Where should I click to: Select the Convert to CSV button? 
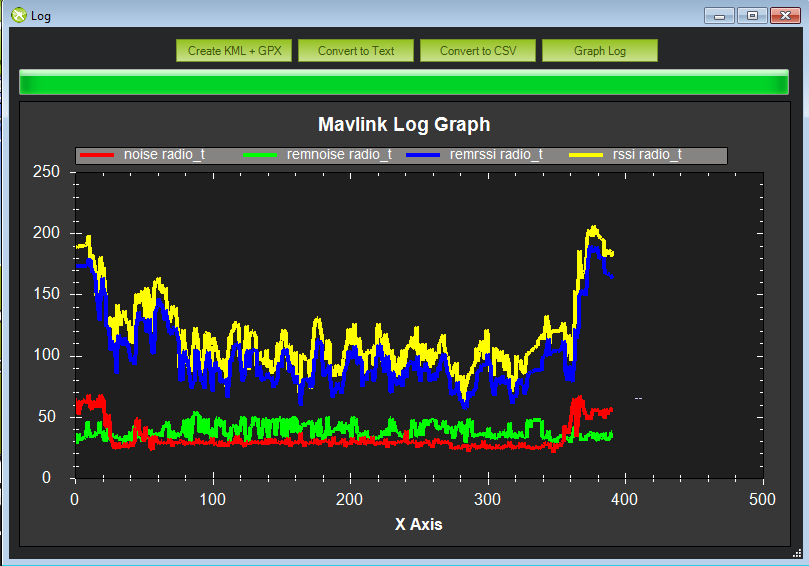coord(478,51)
